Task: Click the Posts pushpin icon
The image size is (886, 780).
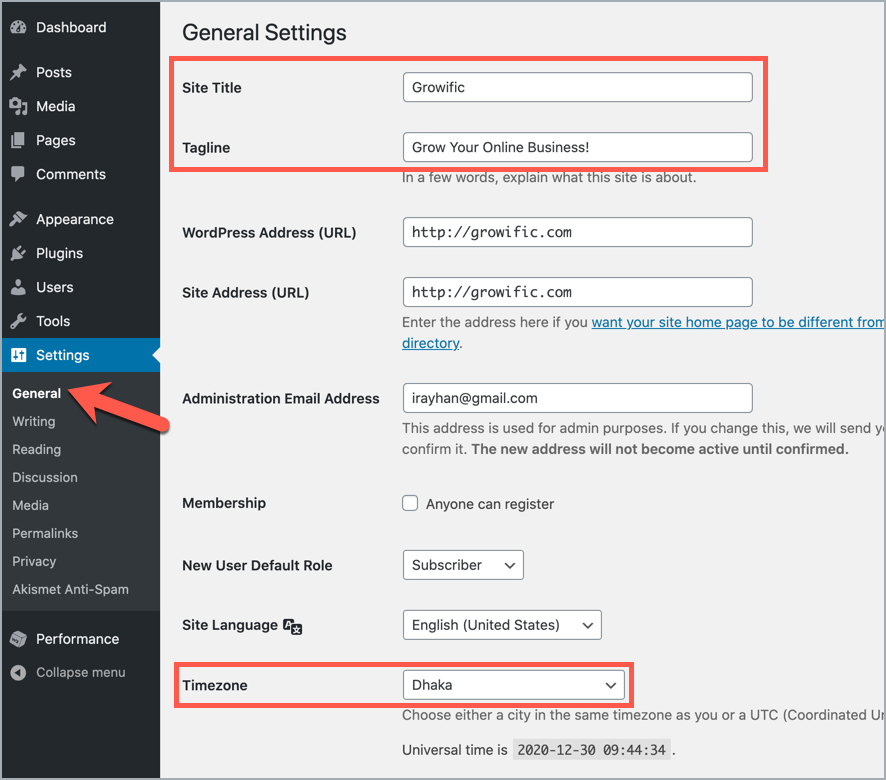Action: [x=18, y=72]
